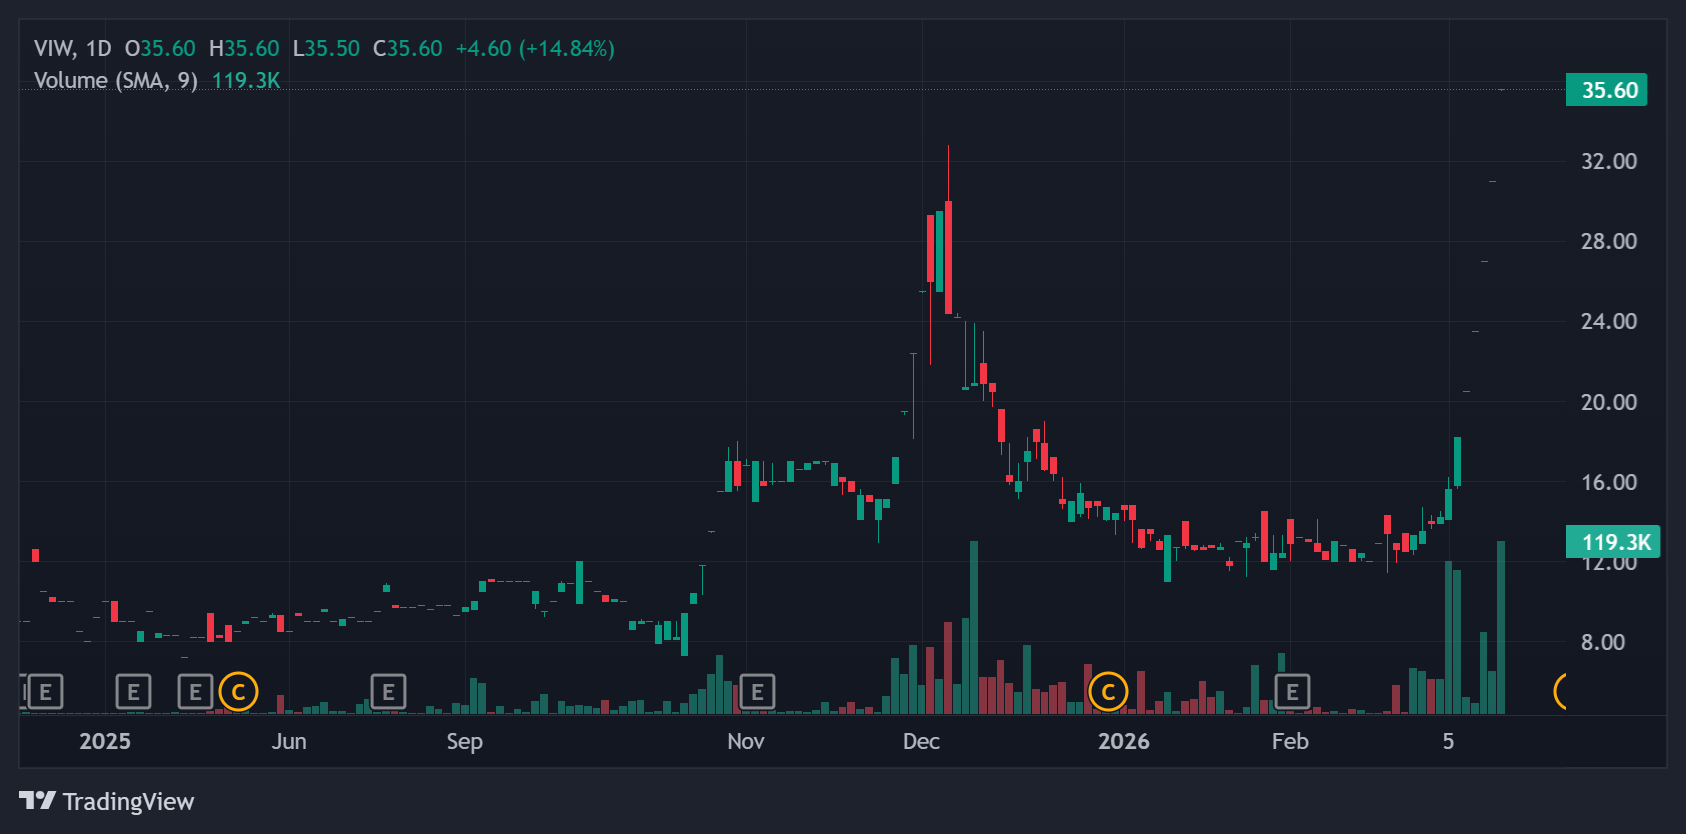
Task: Click the partial orange marker at right edge
Action: click(1561, 691)
